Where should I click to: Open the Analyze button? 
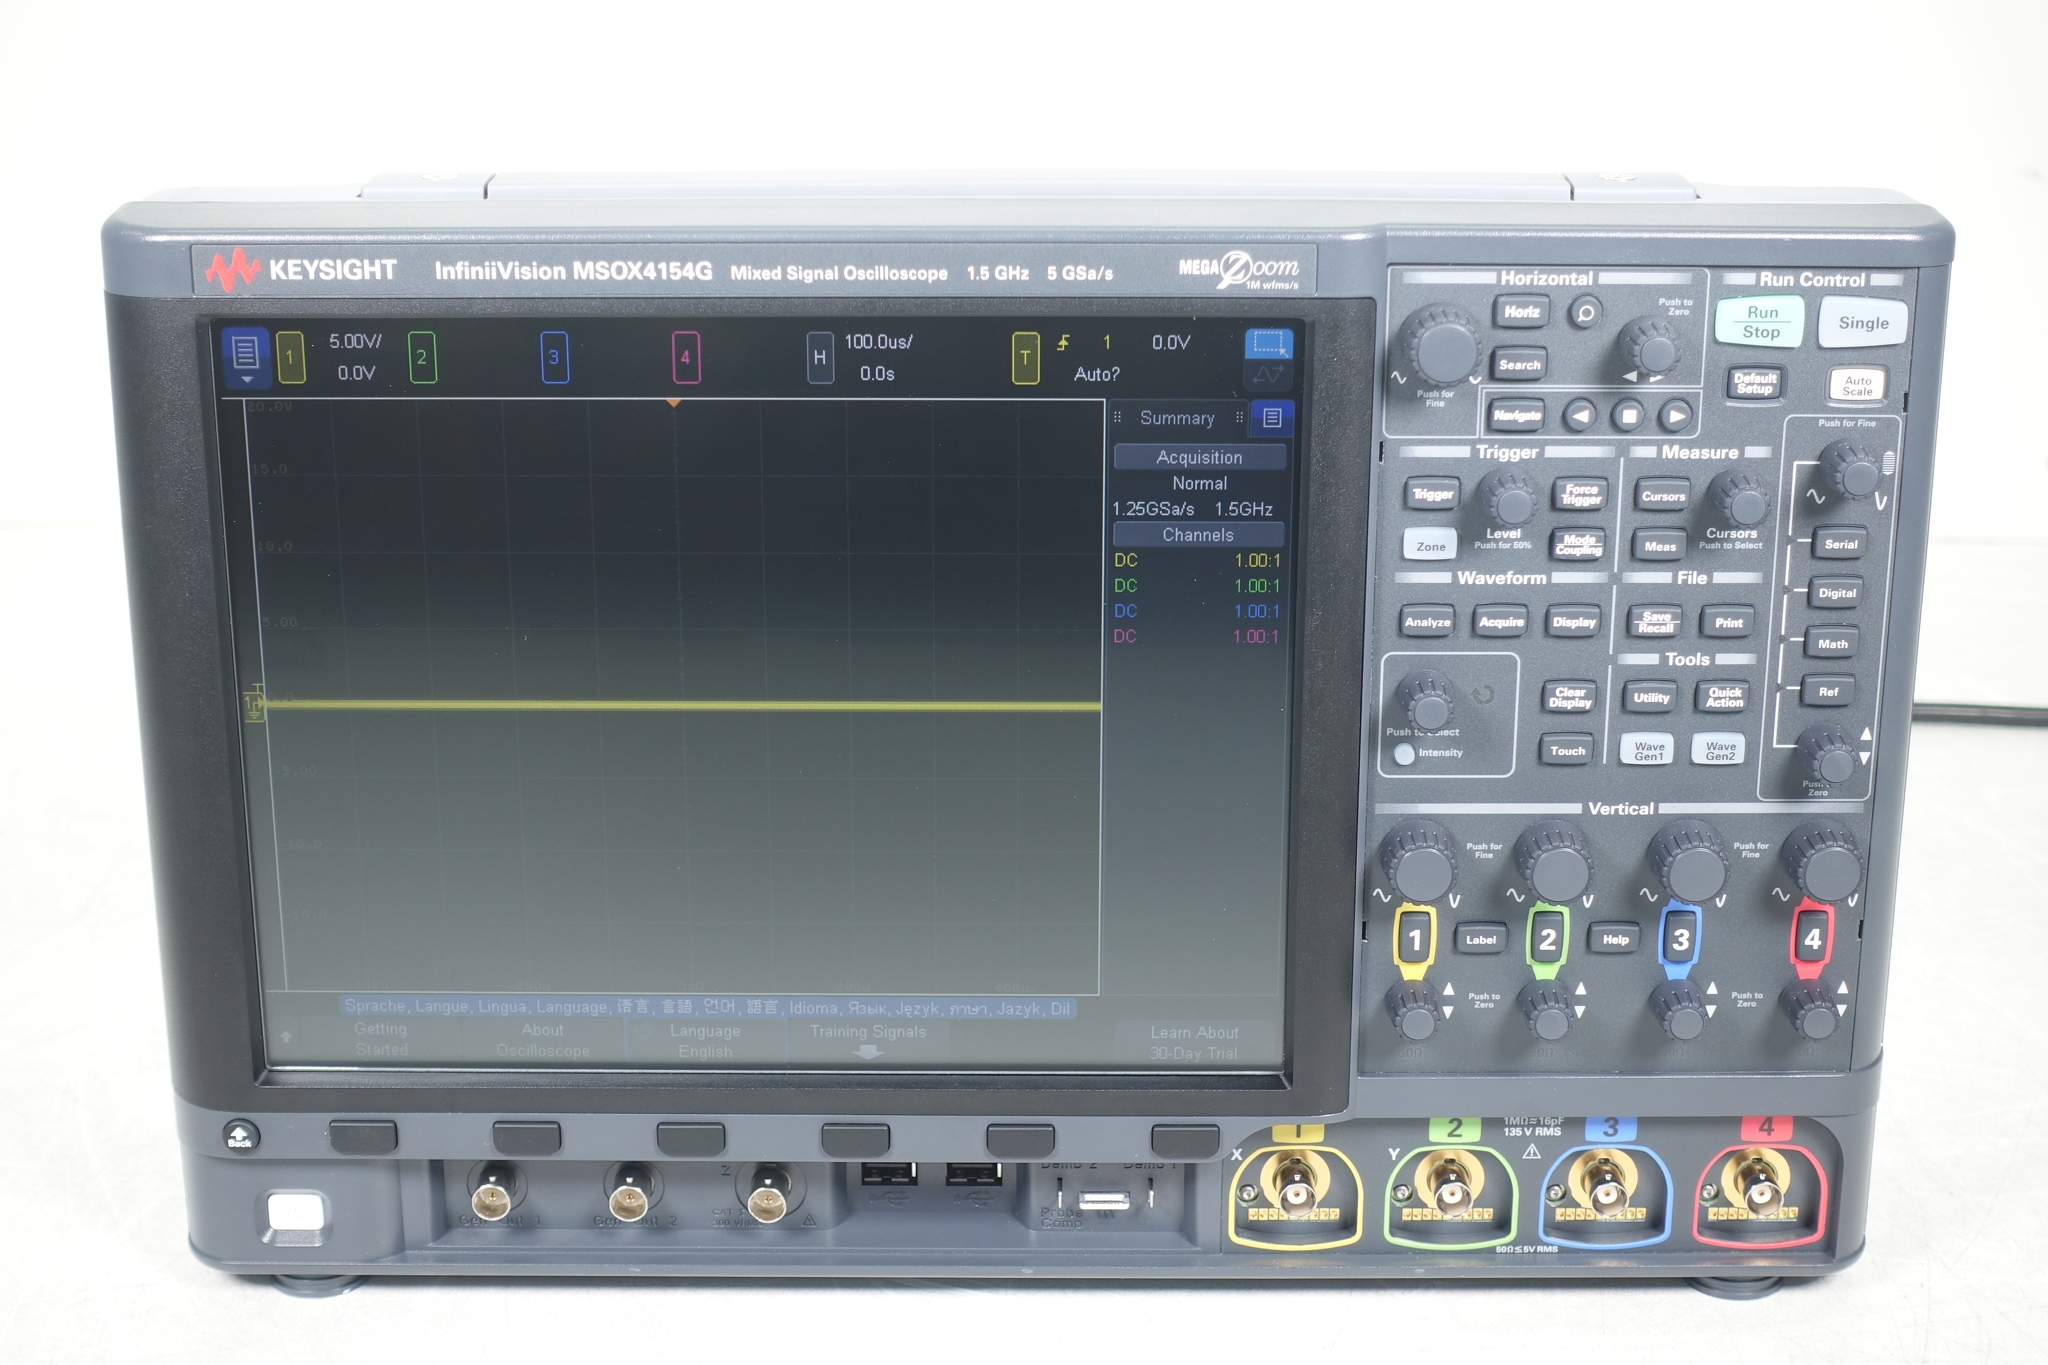coord(1427,622)
